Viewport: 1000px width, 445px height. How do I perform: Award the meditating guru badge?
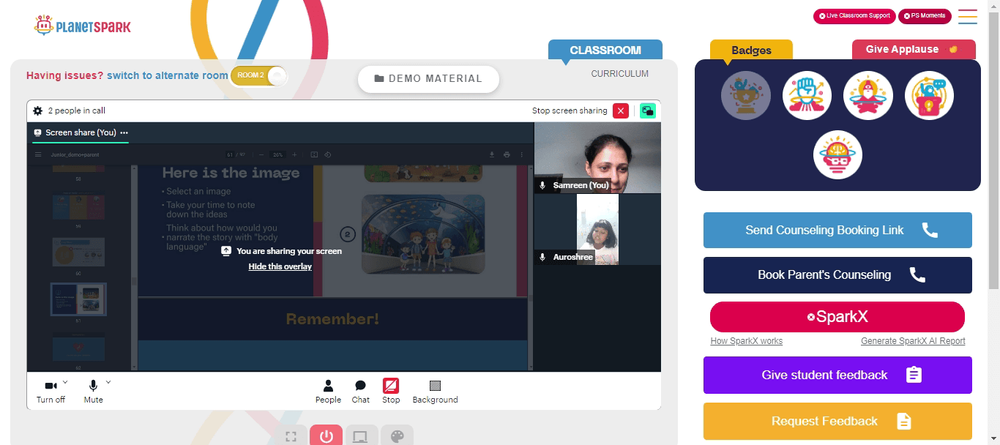pyautogui.click(x=868, y=96)
